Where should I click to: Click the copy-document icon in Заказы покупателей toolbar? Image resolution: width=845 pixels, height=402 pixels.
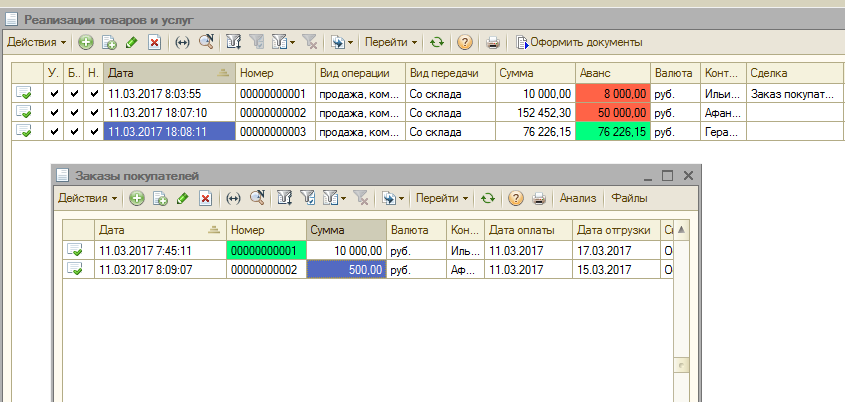pos(160,198)
